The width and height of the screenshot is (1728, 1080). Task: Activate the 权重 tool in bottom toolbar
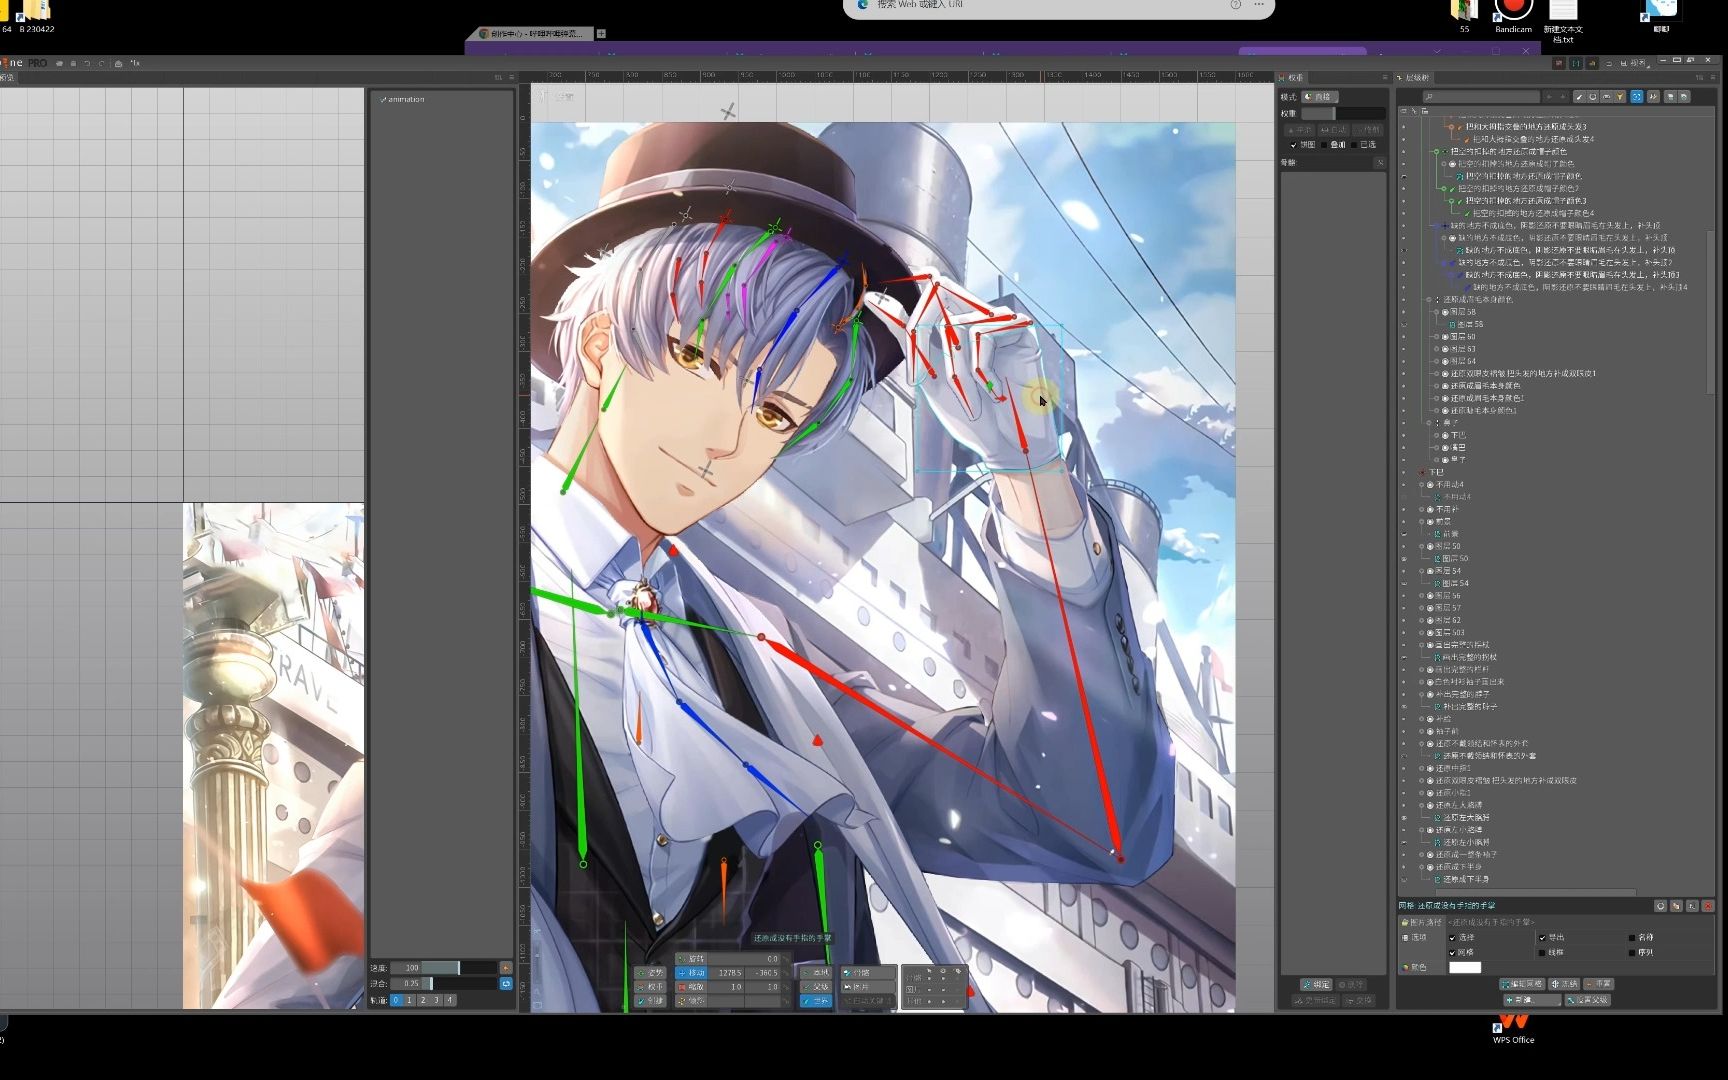tap(650, 987)
